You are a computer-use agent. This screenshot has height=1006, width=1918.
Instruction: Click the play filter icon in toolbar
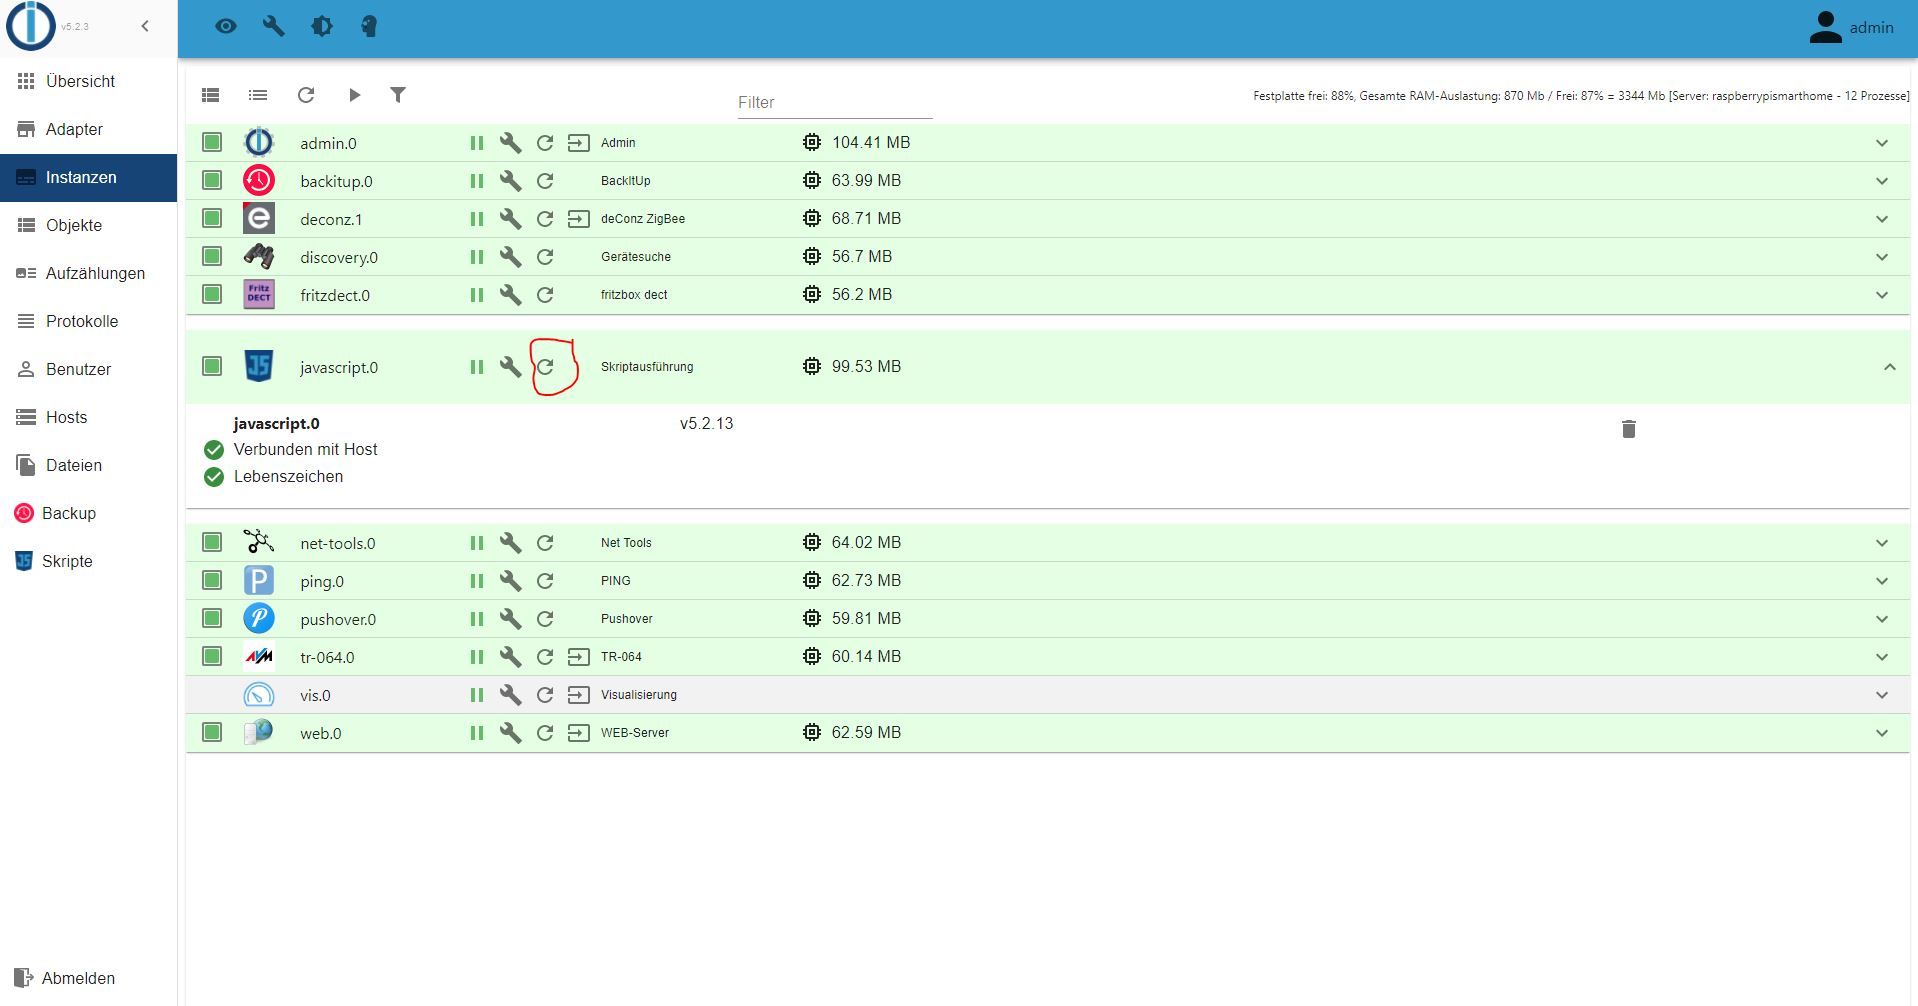pyautogui.click(x=354, y=95)
